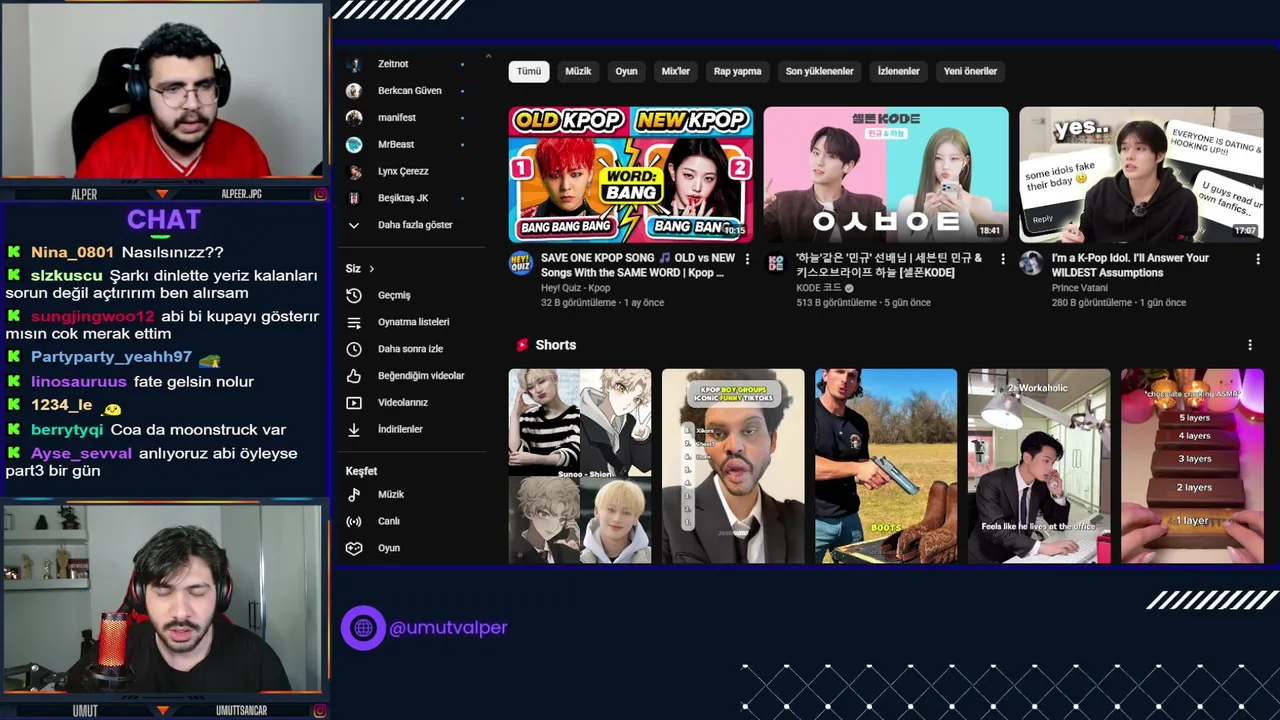Open the KODE video thumbnail
Viewport: 1280px width, 720px height.
[x=886, y=175]
